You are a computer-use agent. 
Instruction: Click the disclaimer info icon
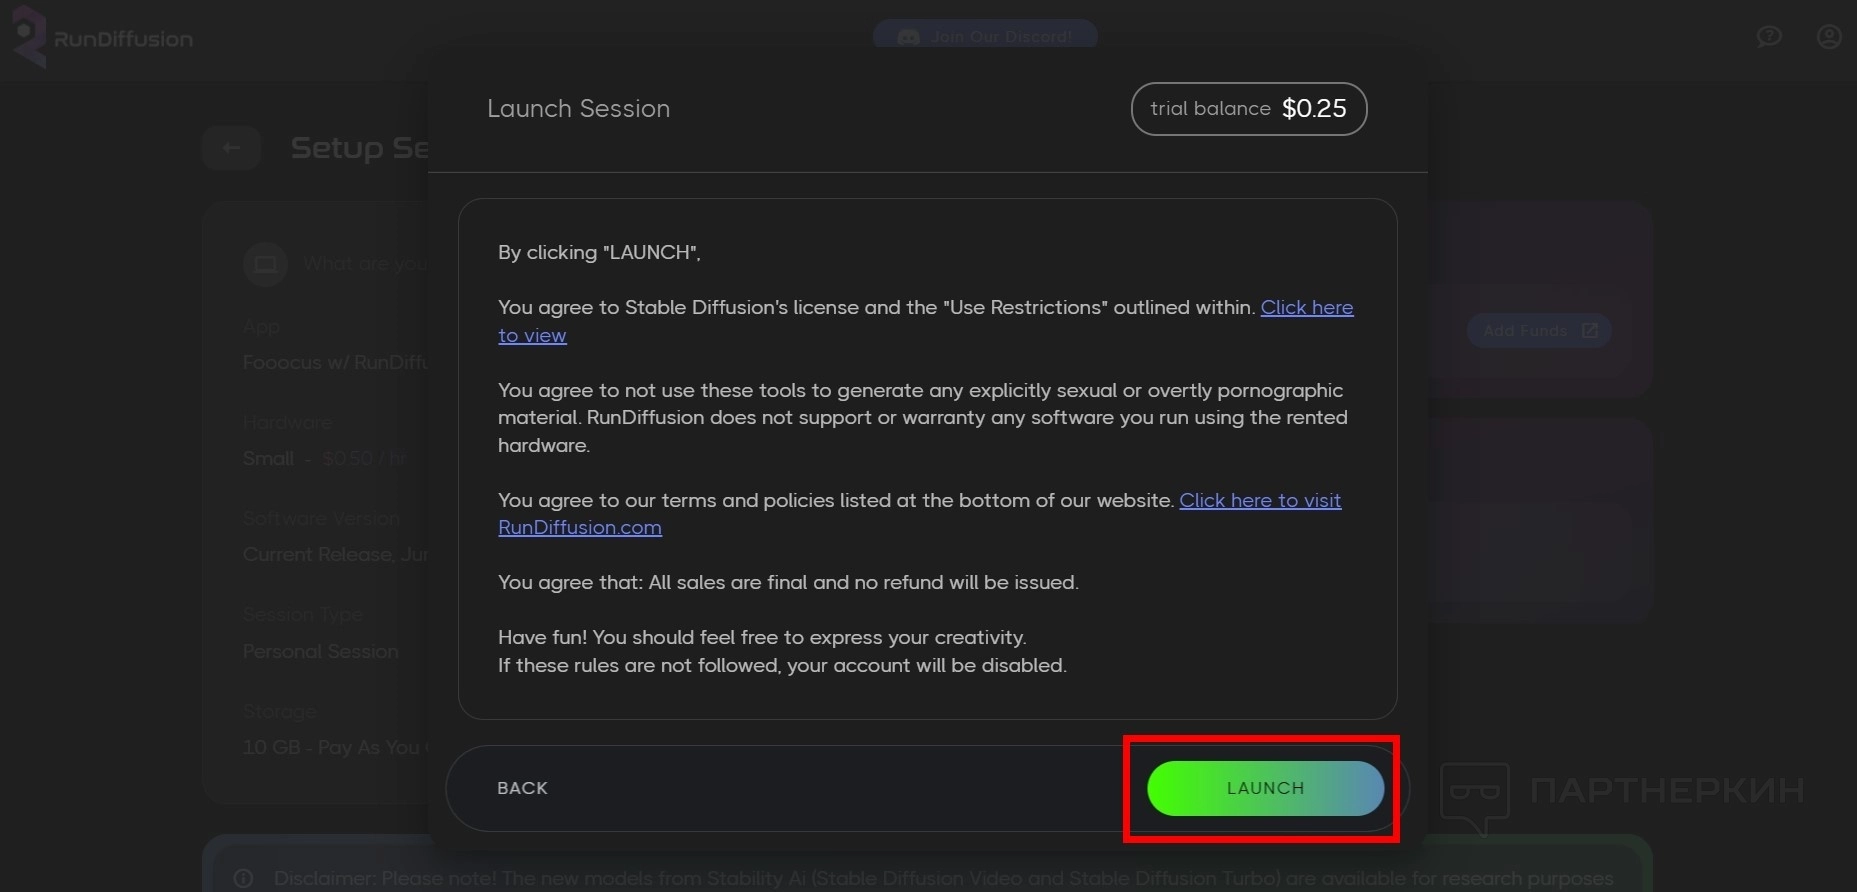(x=243, y=878)
